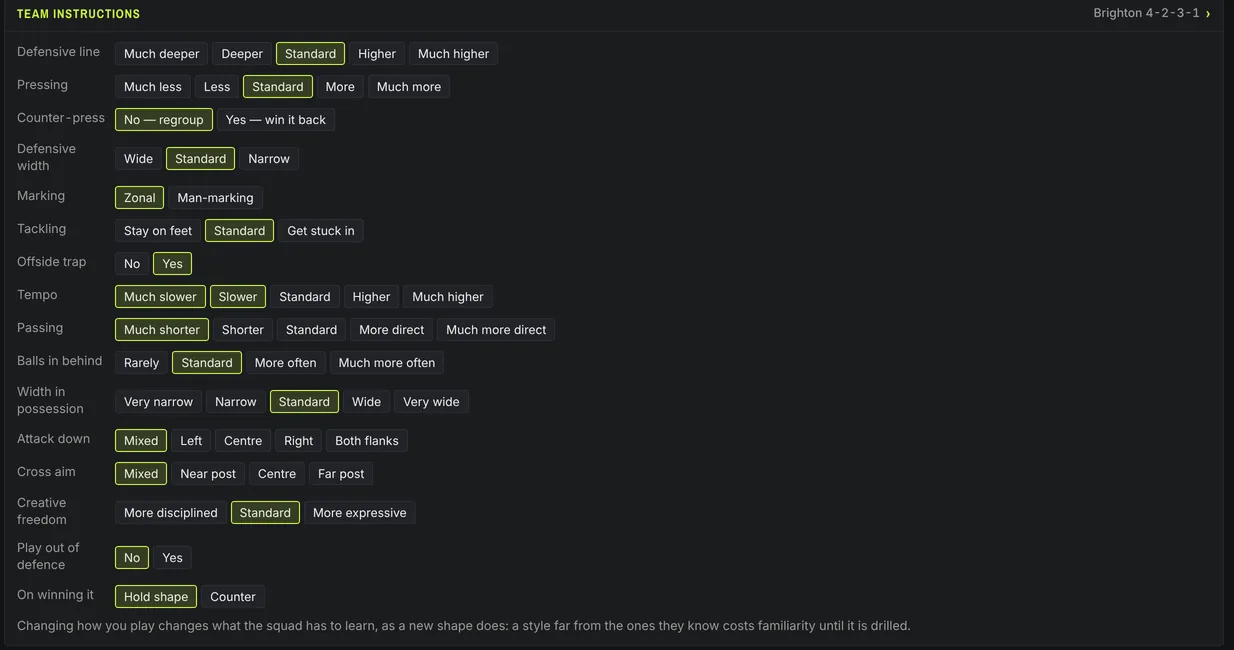The width and height of the screenshot is (1234, 650).
Task: Enable play out of defence Yes
Action: (173, 558)
